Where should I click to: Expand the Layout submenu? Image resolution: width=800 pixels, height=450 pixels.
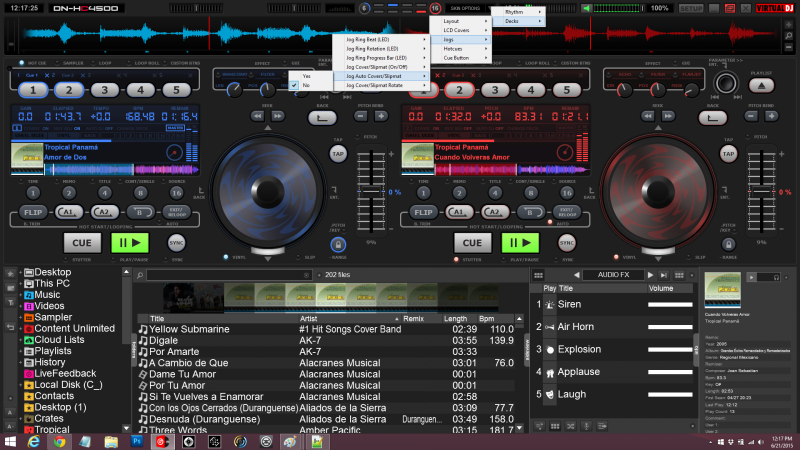pos(461,21)
